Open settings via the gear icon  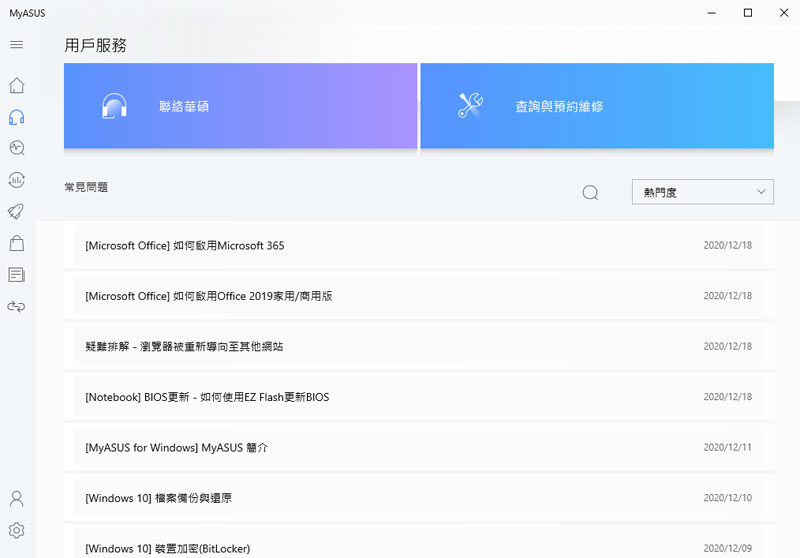[16, 530]
